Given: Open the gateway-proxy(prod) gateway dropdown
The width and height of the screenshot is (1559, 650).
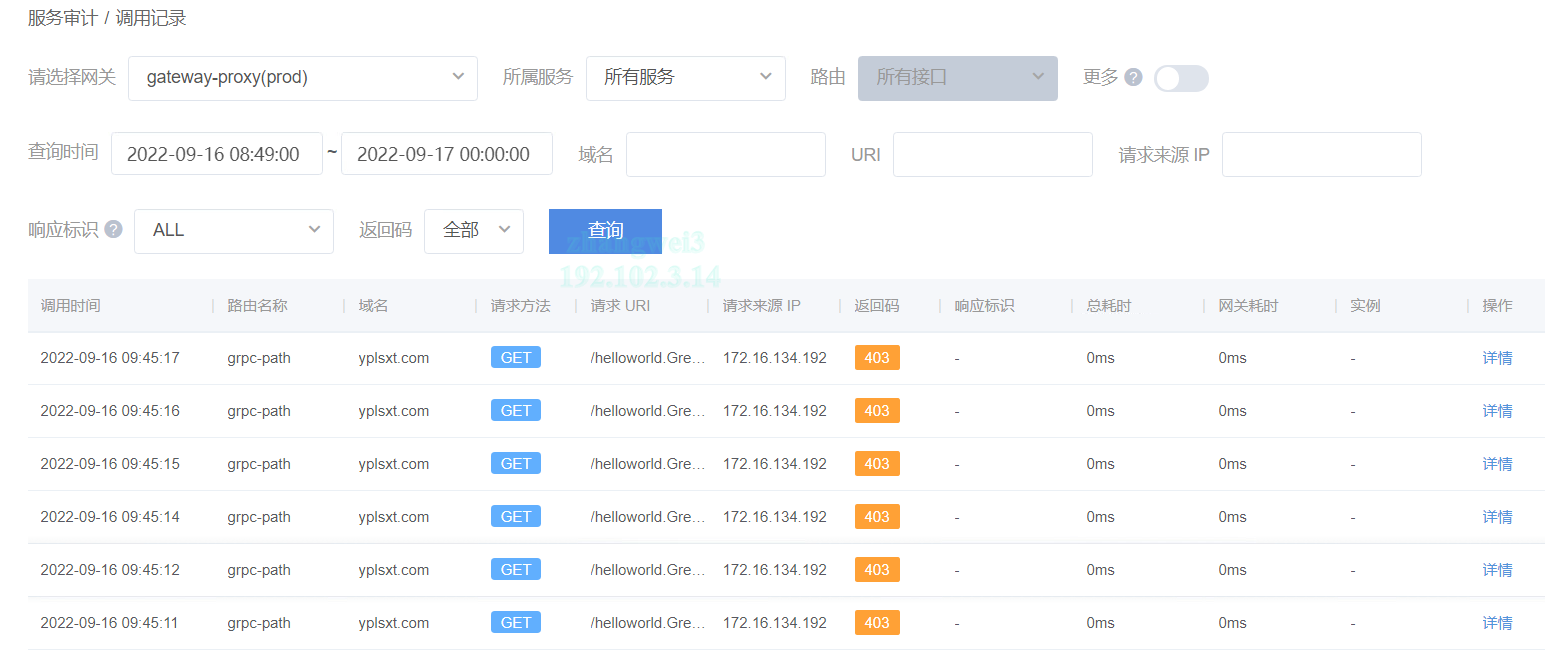Looking at the screenshot, I should [302, 78].
